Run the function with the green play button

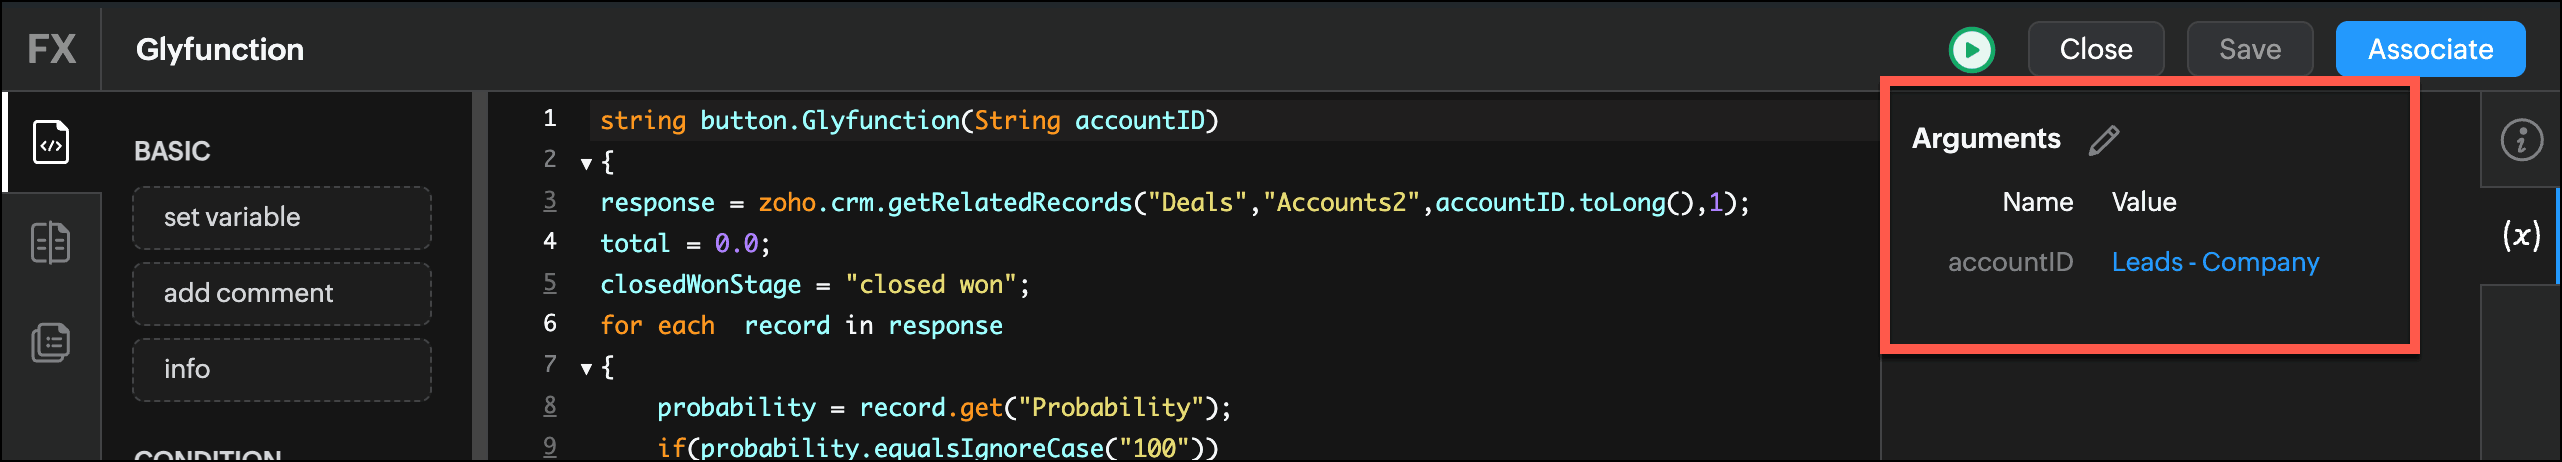(1971, 50)
